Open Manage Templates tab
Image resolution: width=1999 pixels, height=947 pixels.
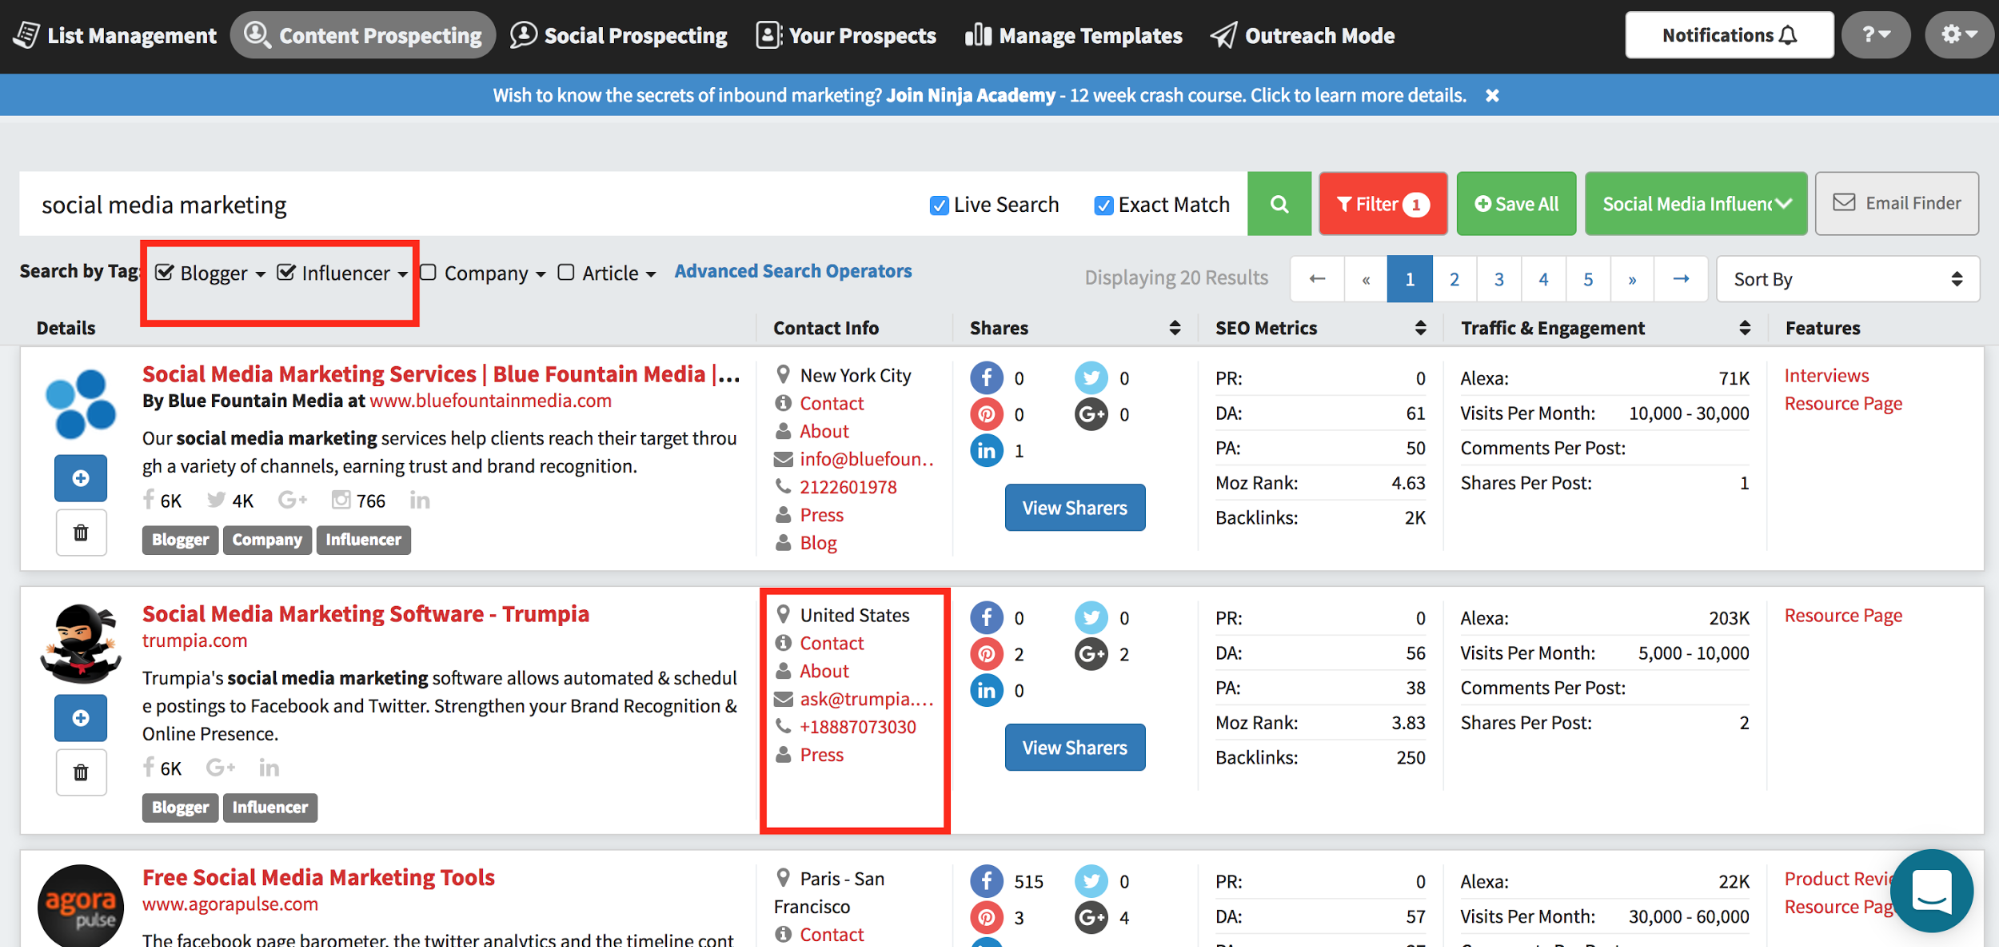1073,36
